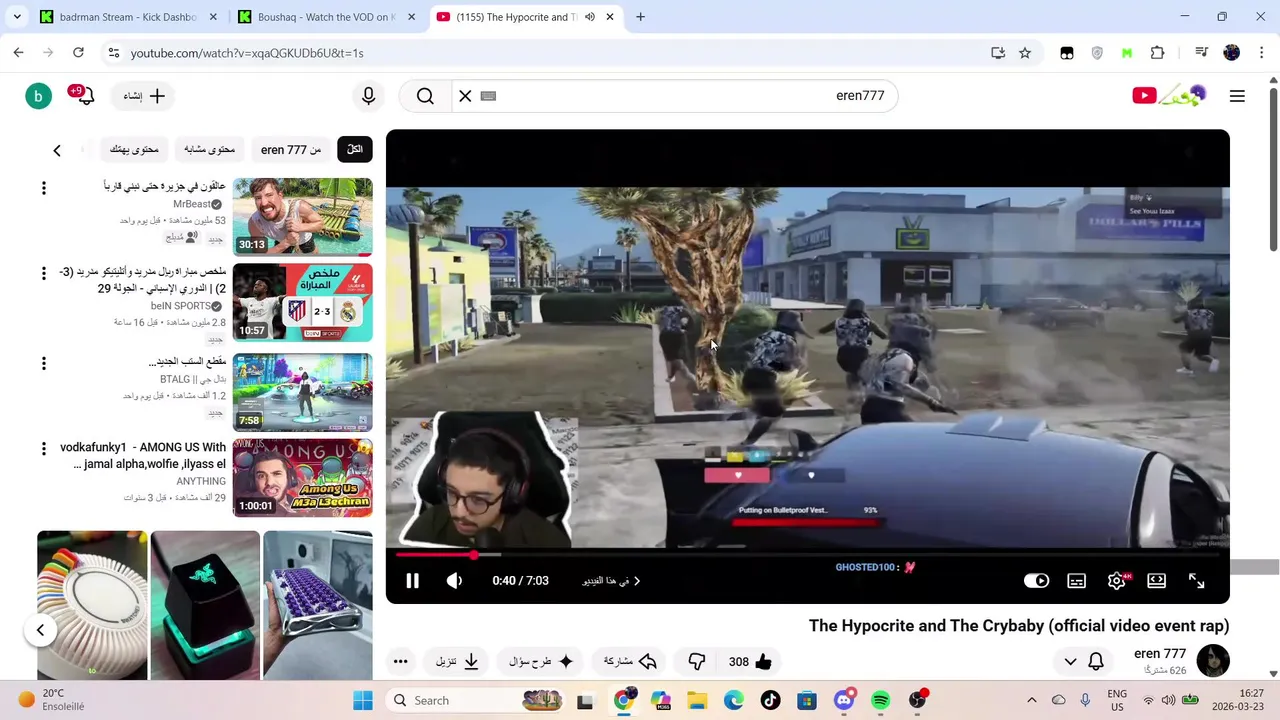Viewport: 1280px width, 720px height.
Task: Dislike the video with thumbs down
Action: [x=697, y=661]
